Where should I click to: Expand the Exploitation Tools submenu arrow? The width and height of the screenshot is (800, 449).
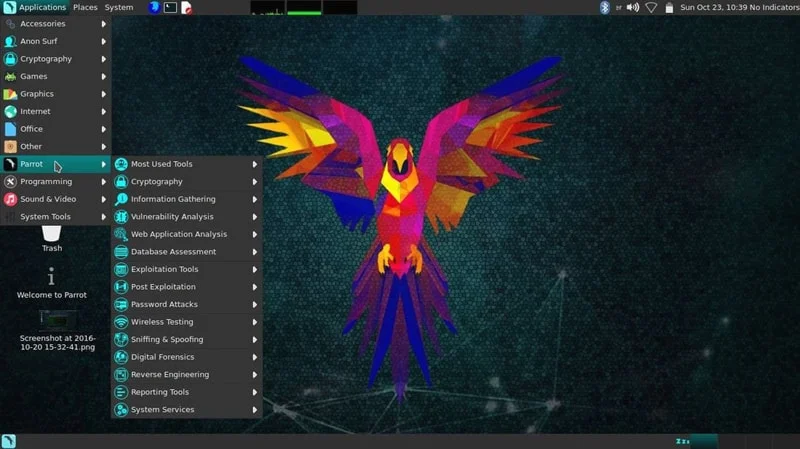point(255,269)
